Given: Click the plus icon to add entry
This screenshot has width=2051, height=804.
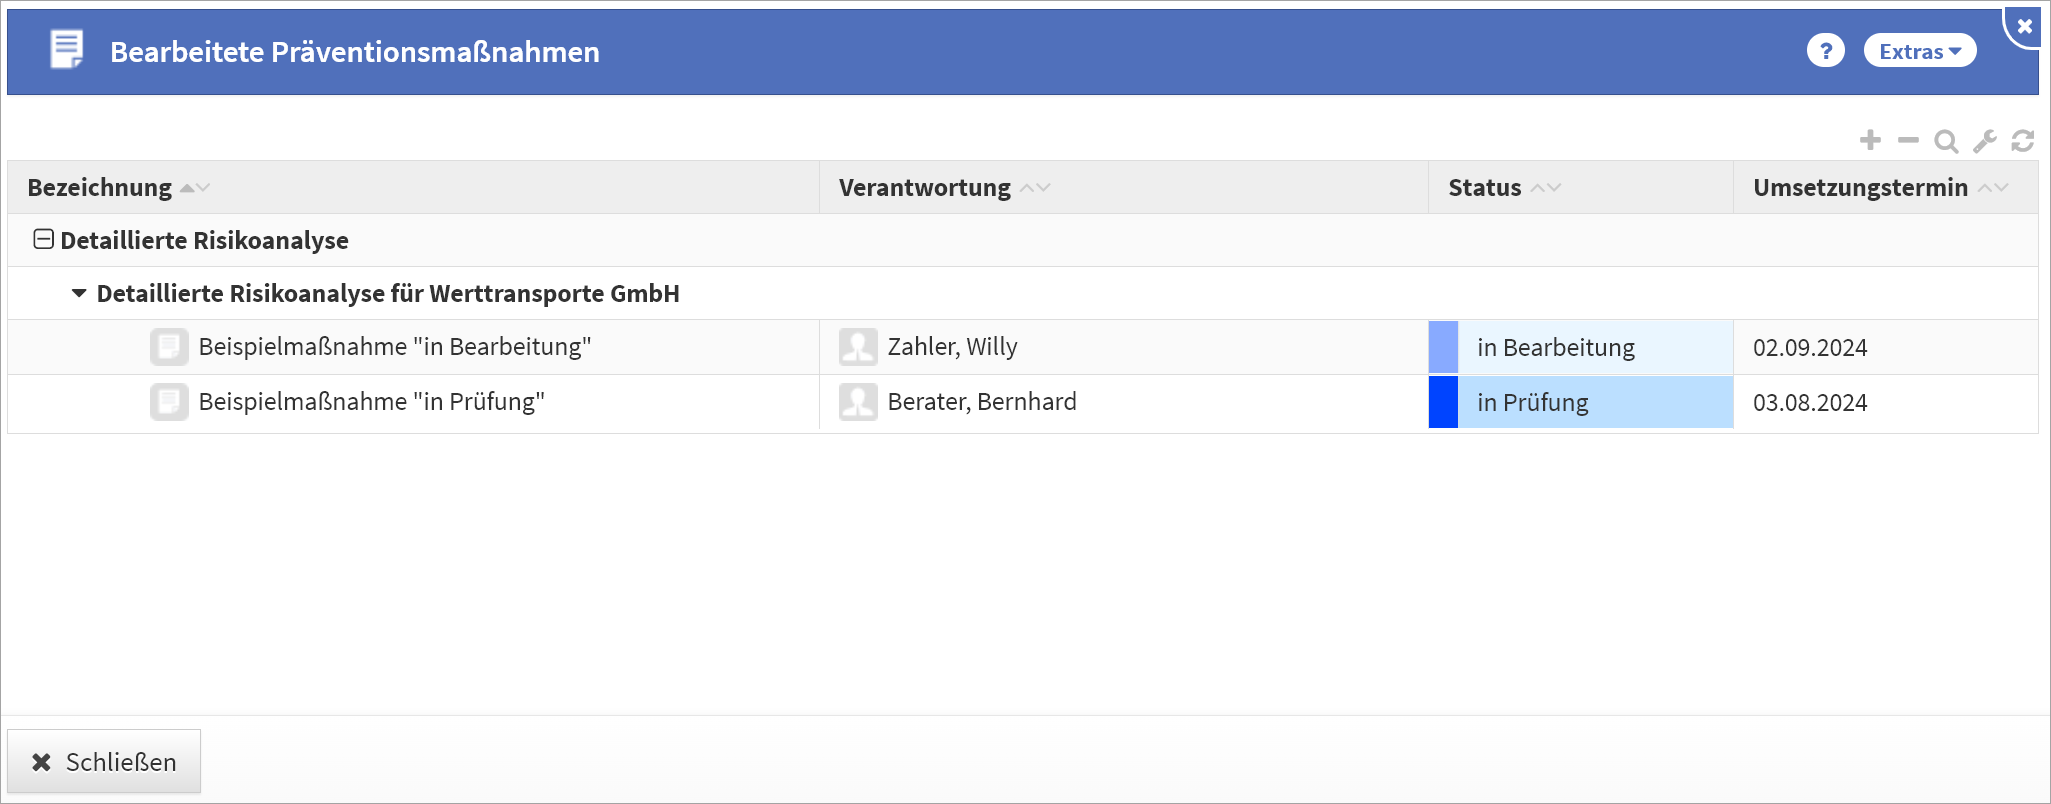Looking at the screenshot, I should [x=1870, y=141].
